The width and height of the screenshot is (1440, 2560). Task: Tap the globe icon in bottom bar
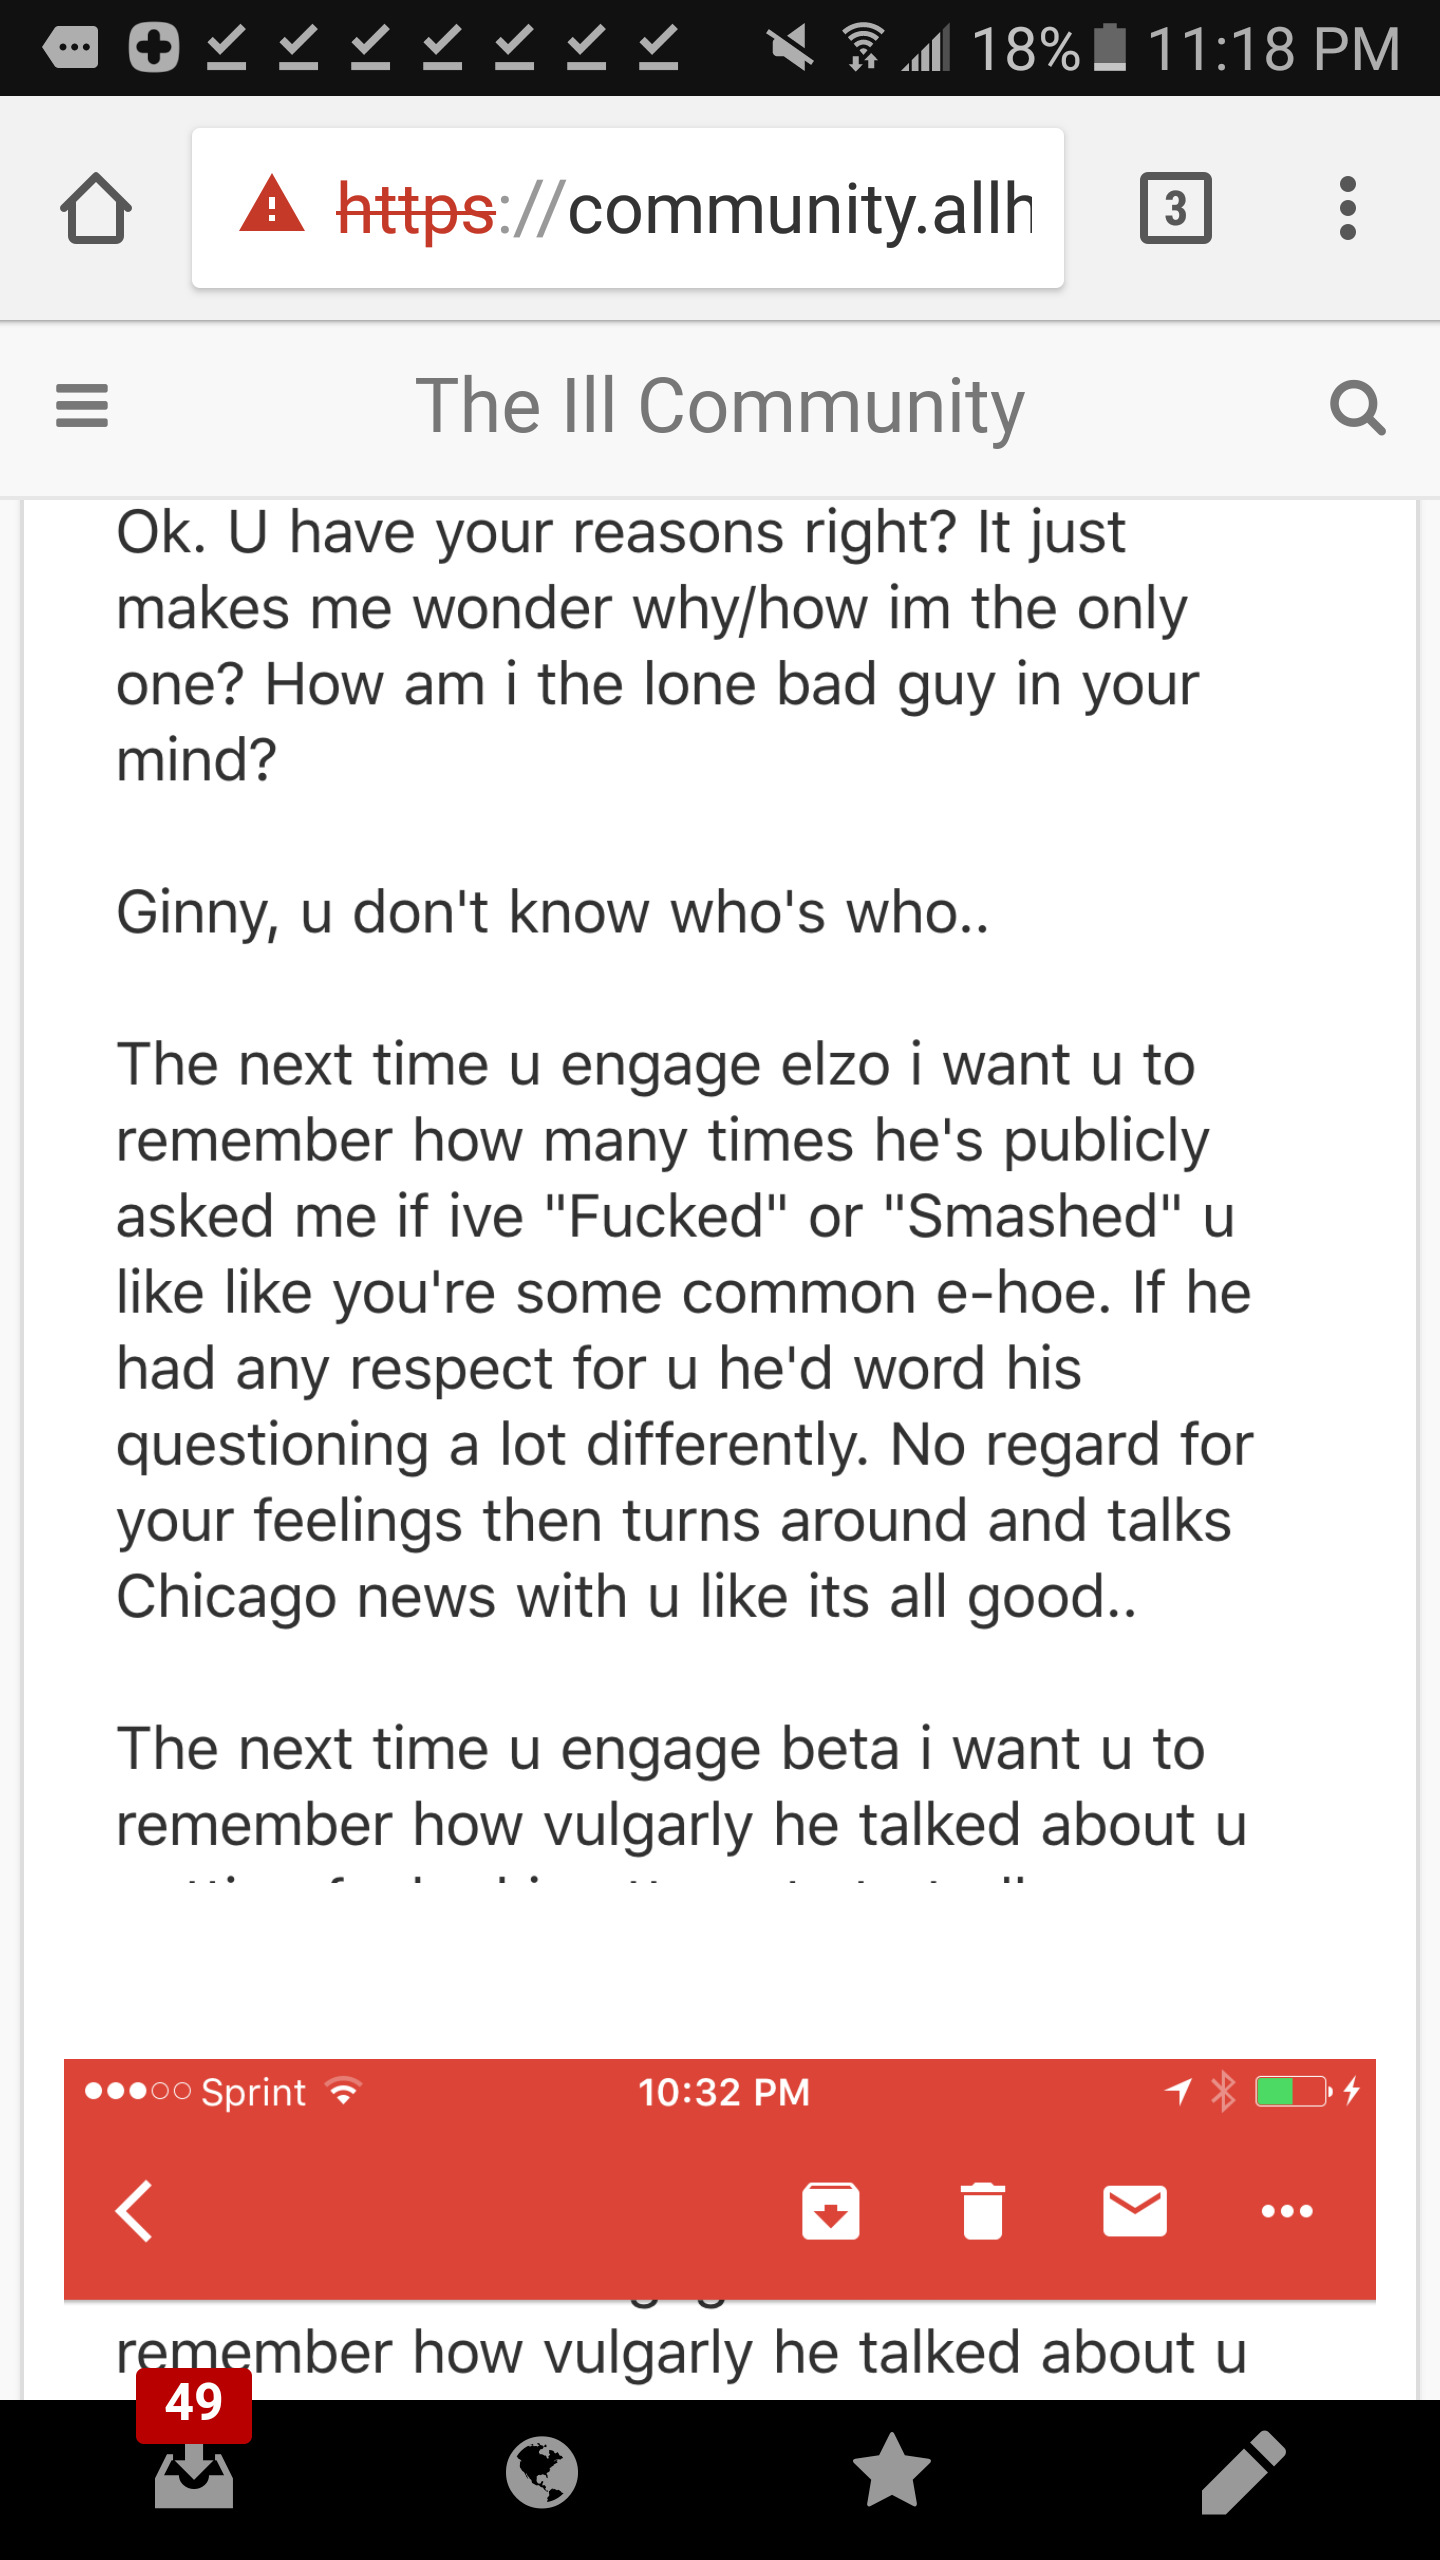click(541, 2473)
